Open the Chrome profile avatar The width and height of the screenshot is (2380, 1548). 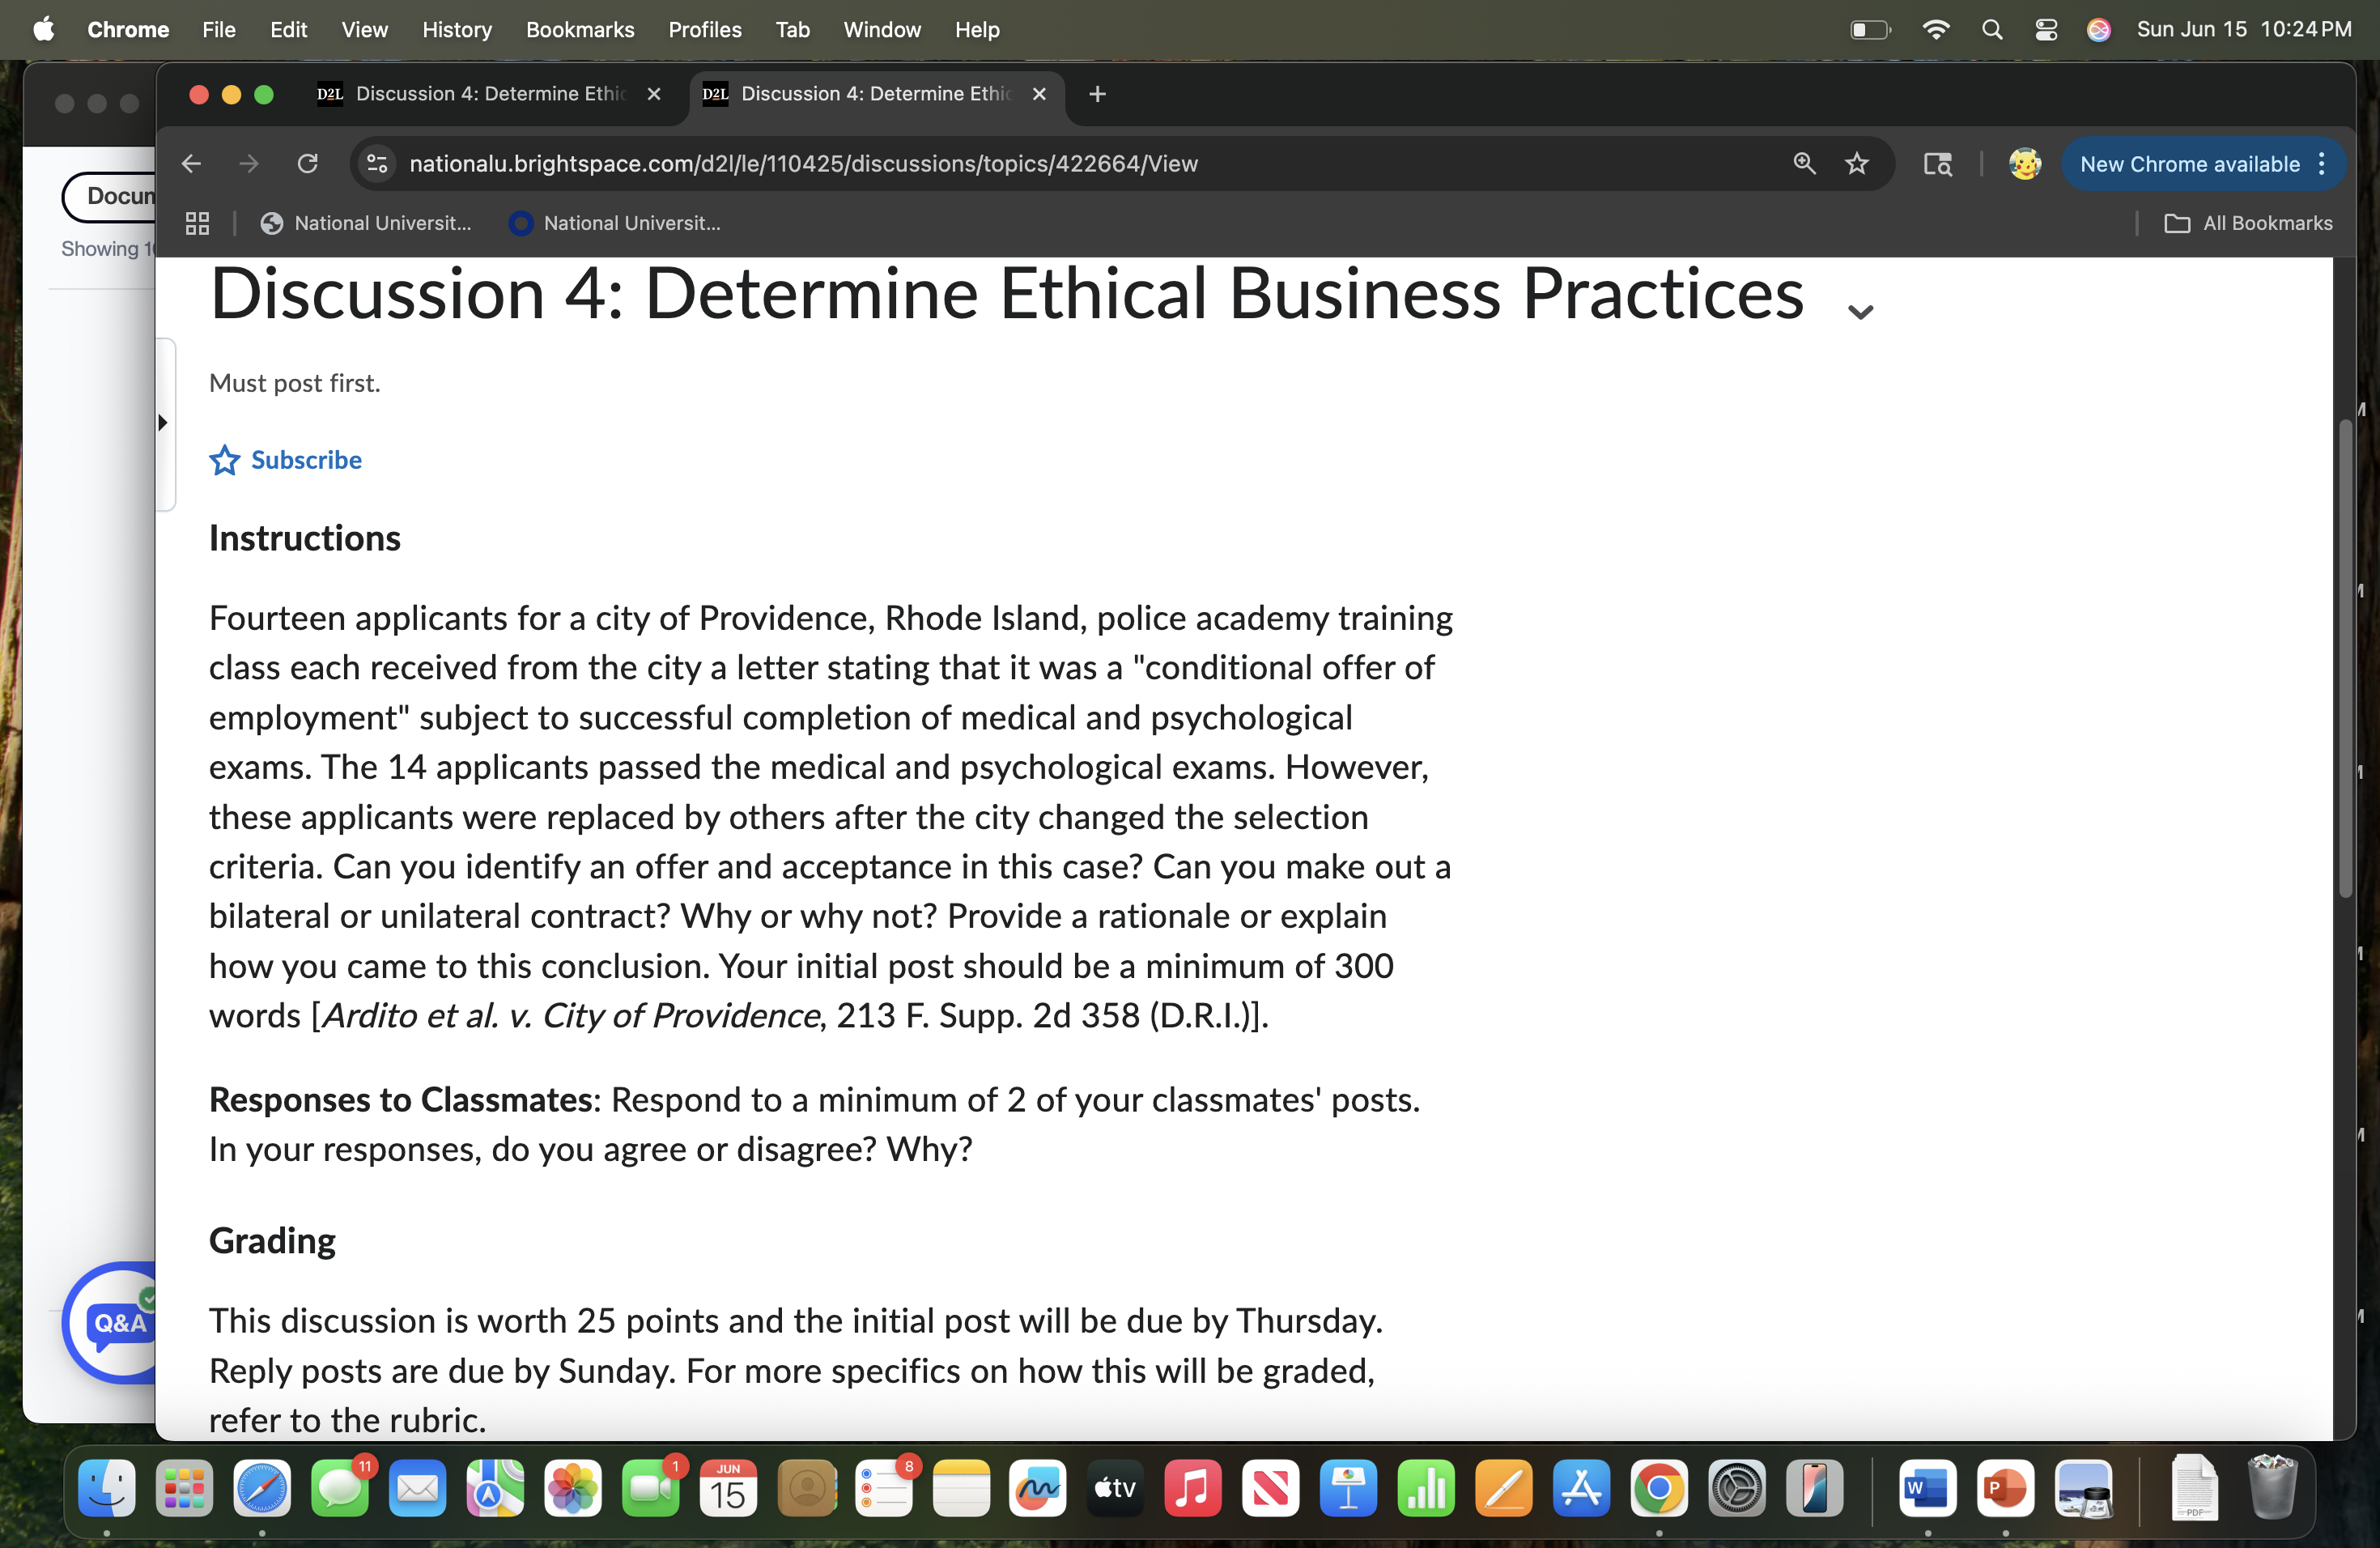click(x=2024, y=164)
